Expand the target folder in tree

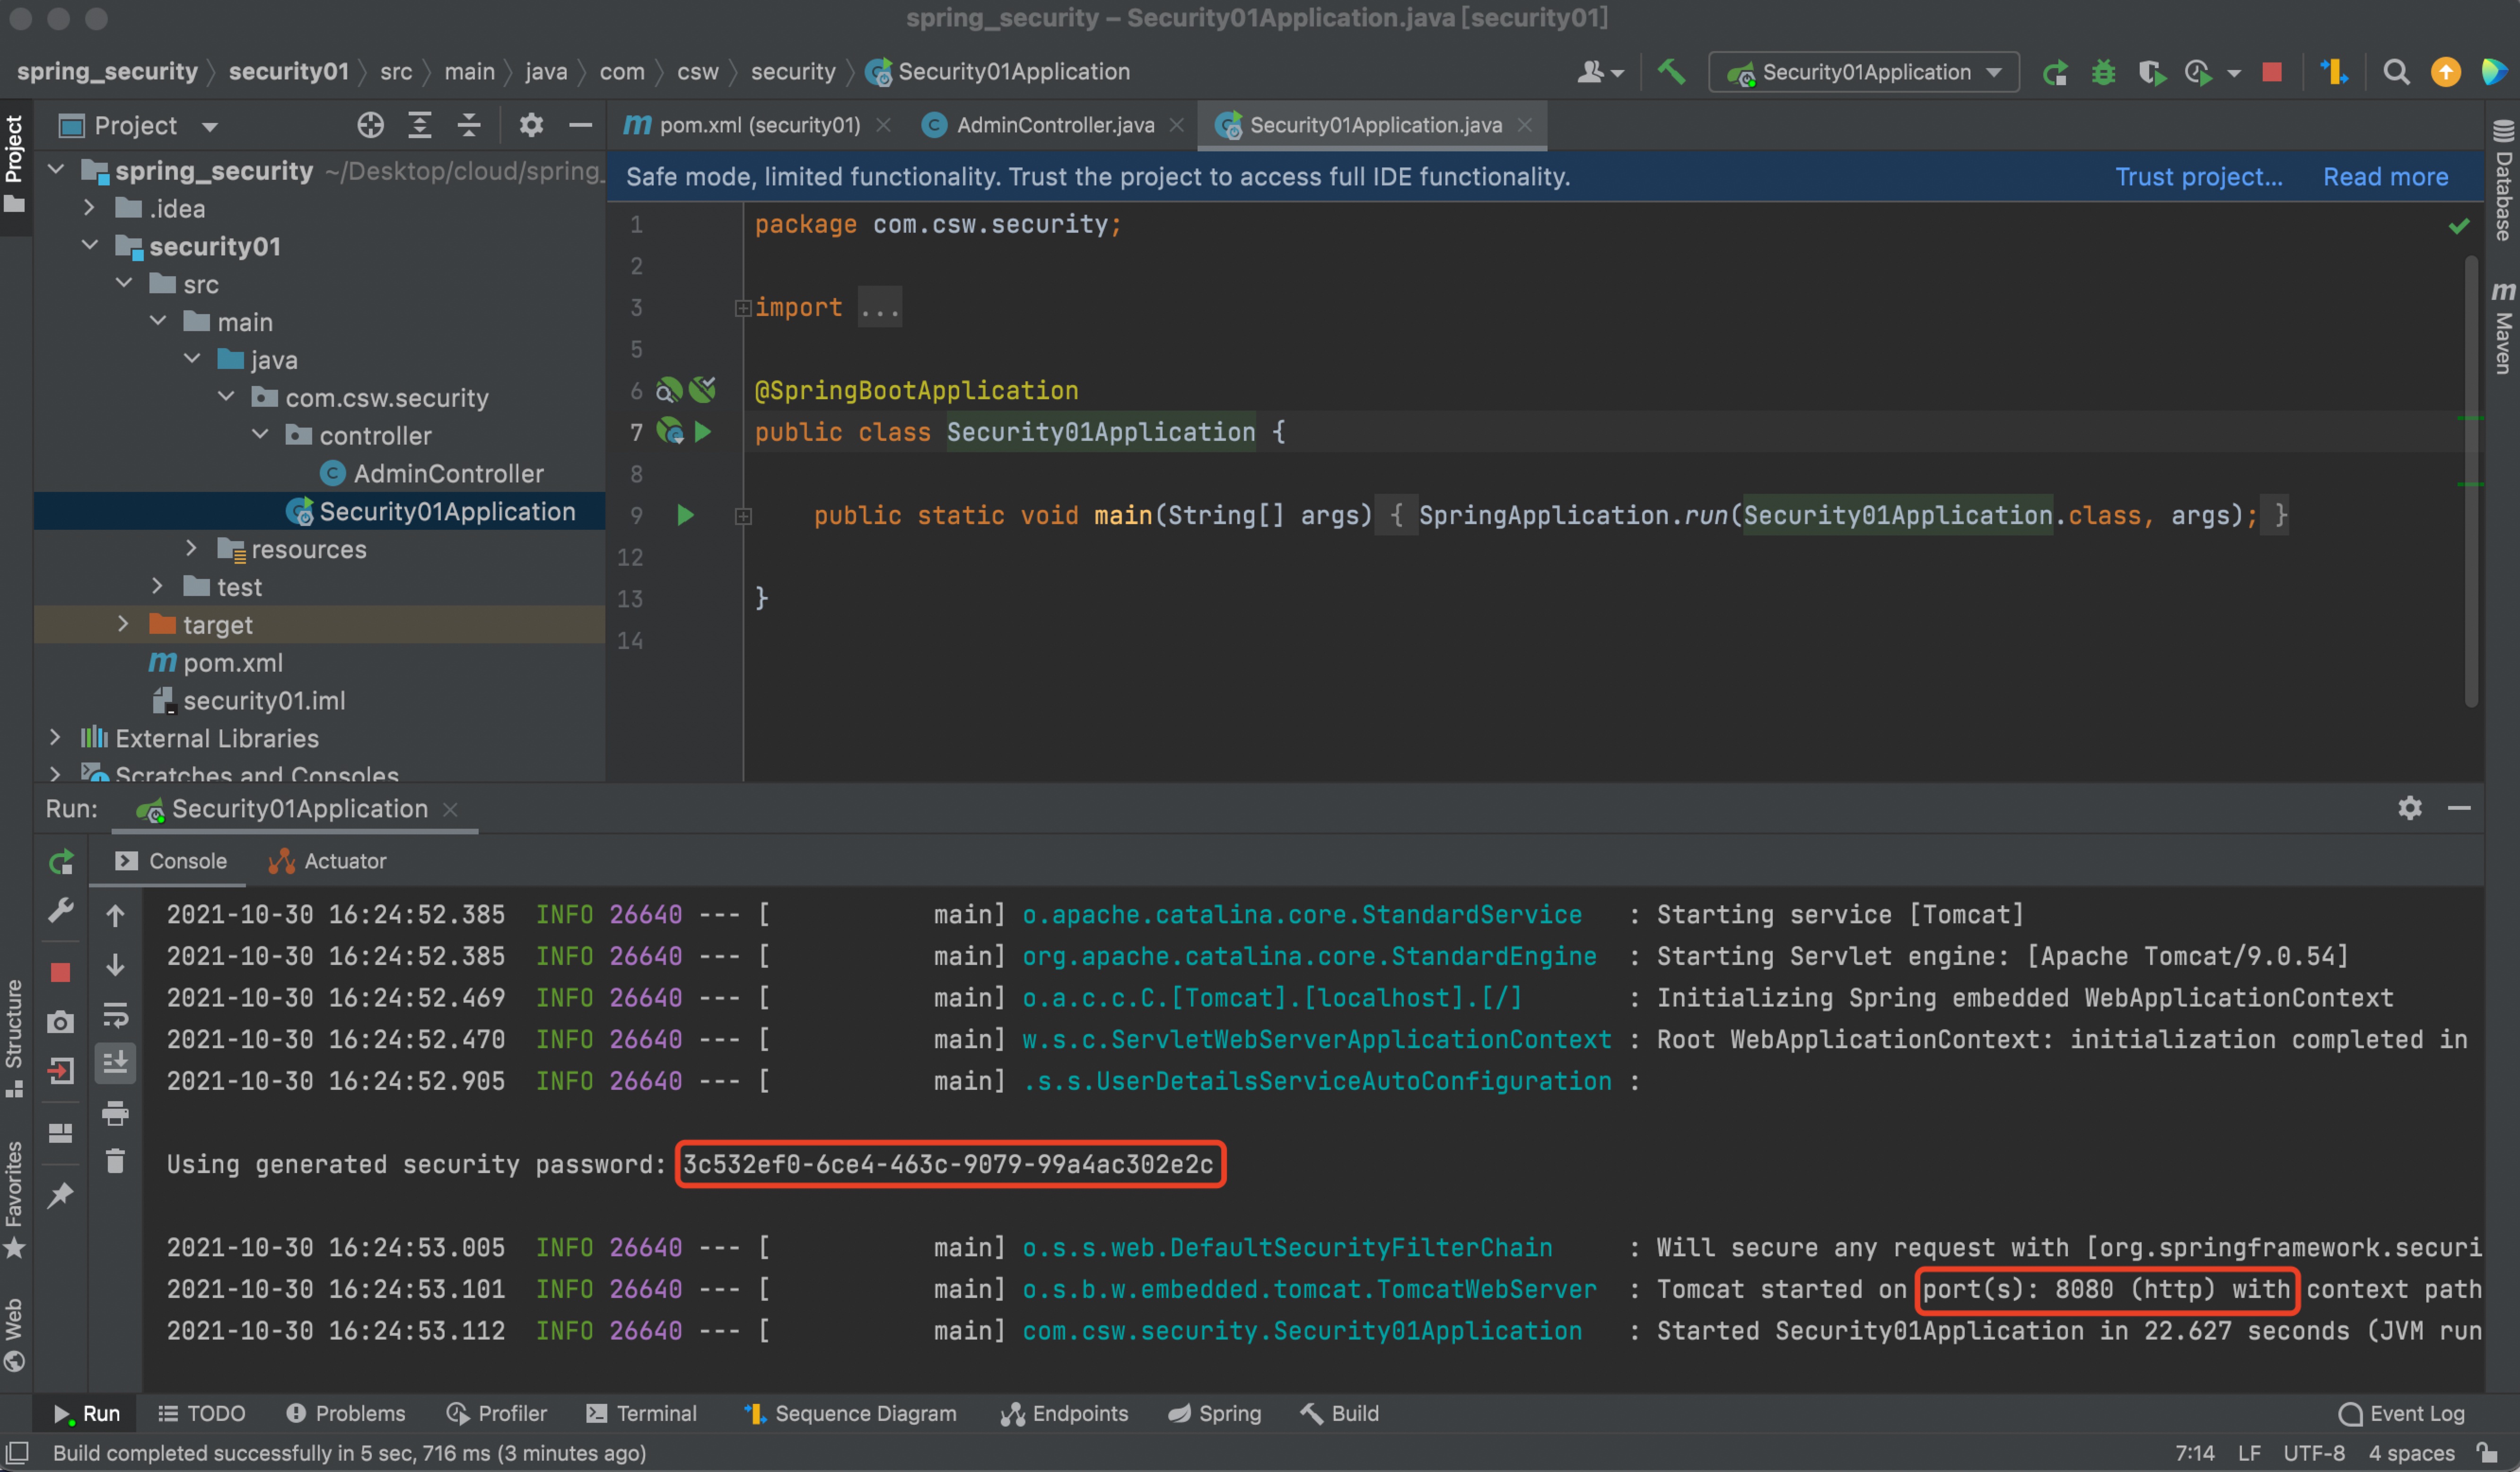(x=123, y=624)
